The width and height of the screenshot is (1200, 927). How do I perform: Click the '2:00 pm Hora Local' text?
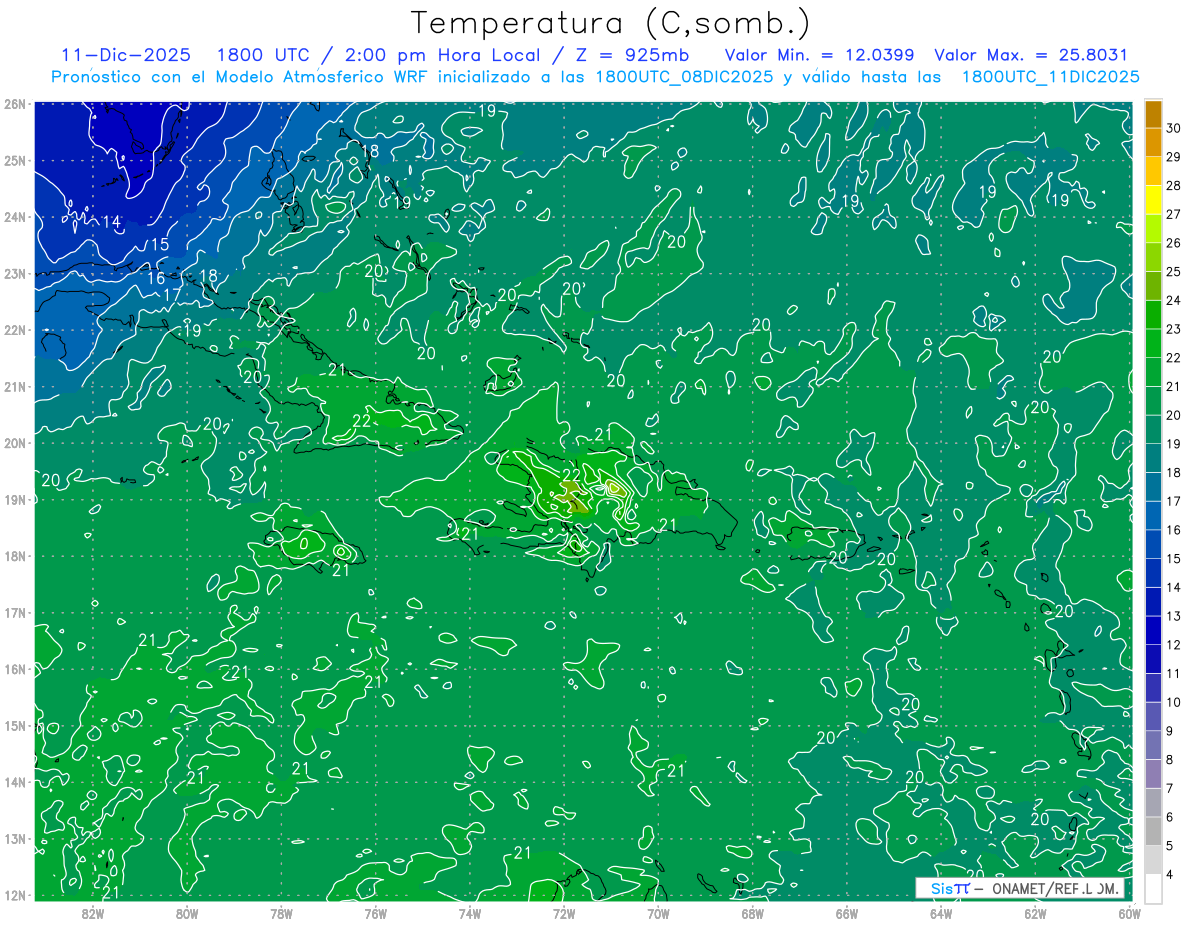[442, 55]
